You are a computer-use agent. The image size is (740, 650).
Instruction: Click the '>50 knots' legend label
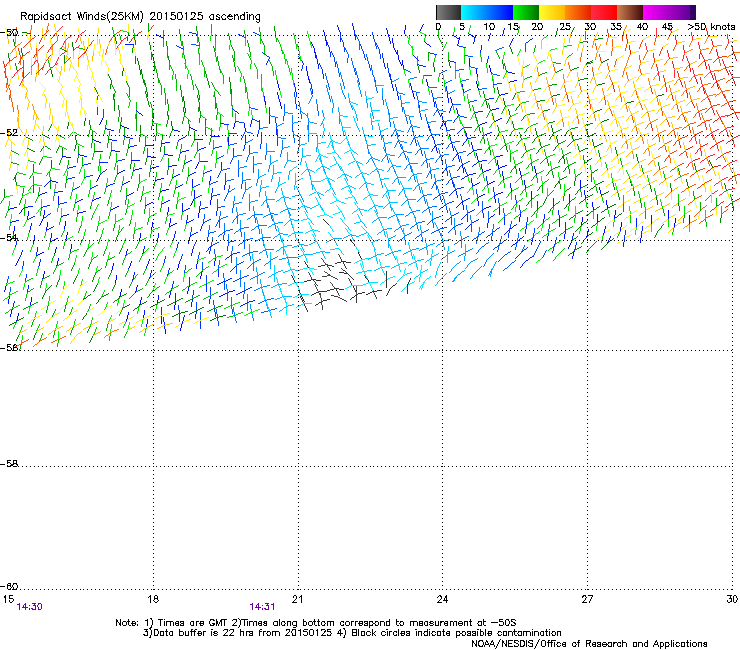tap(711, 27)
